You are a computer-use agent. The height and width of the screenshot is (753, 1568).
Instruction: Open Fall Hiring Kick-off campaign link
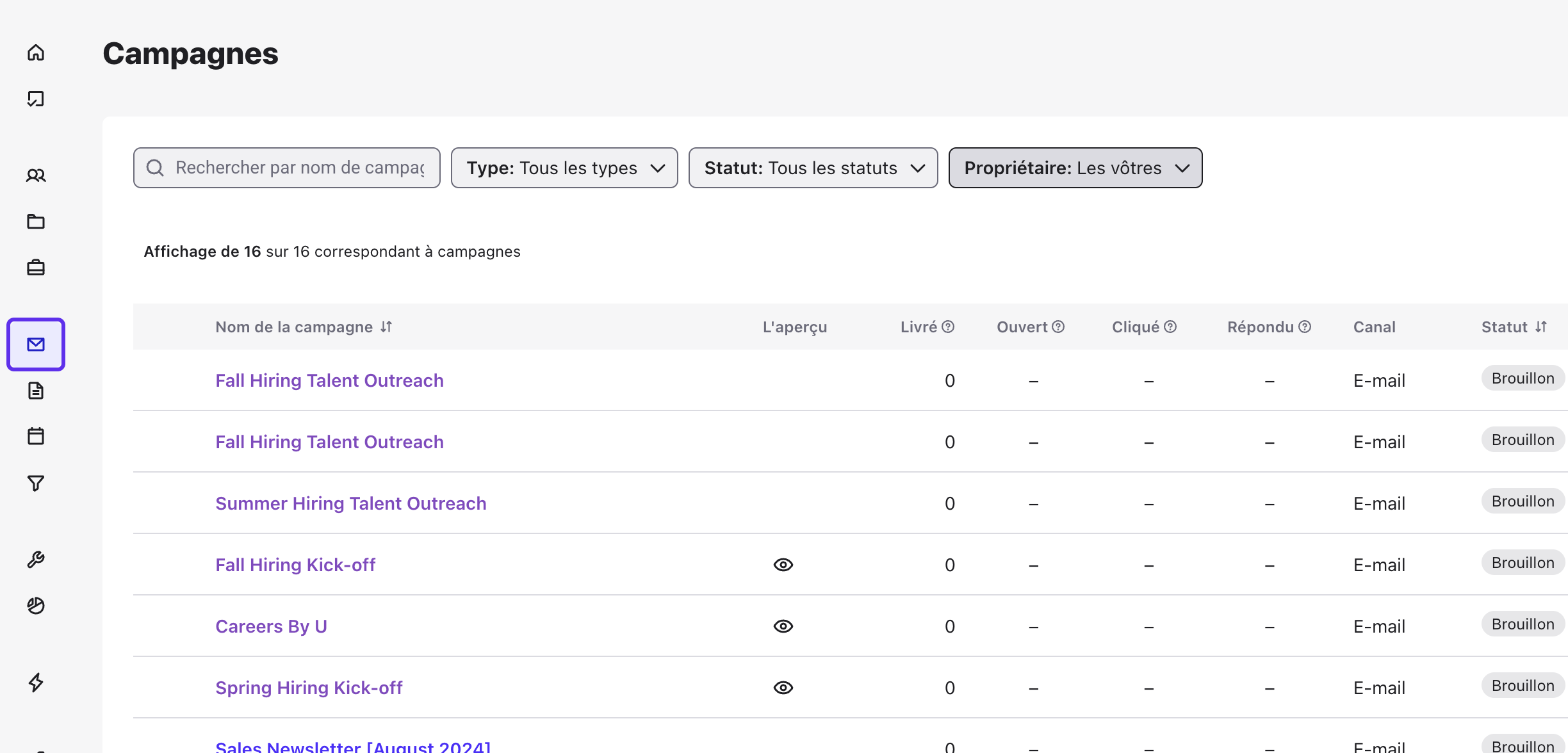295,565
